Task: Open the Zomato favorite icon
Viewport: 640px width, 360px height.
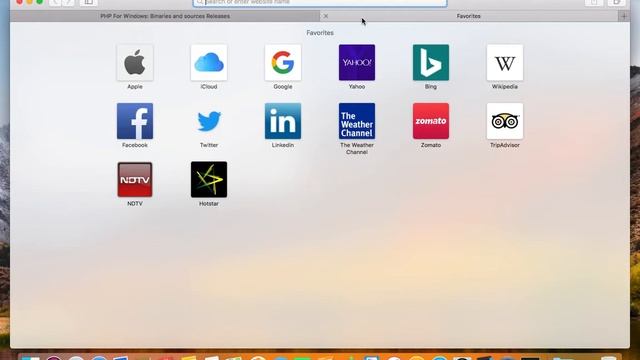Action: click(431, 121)
